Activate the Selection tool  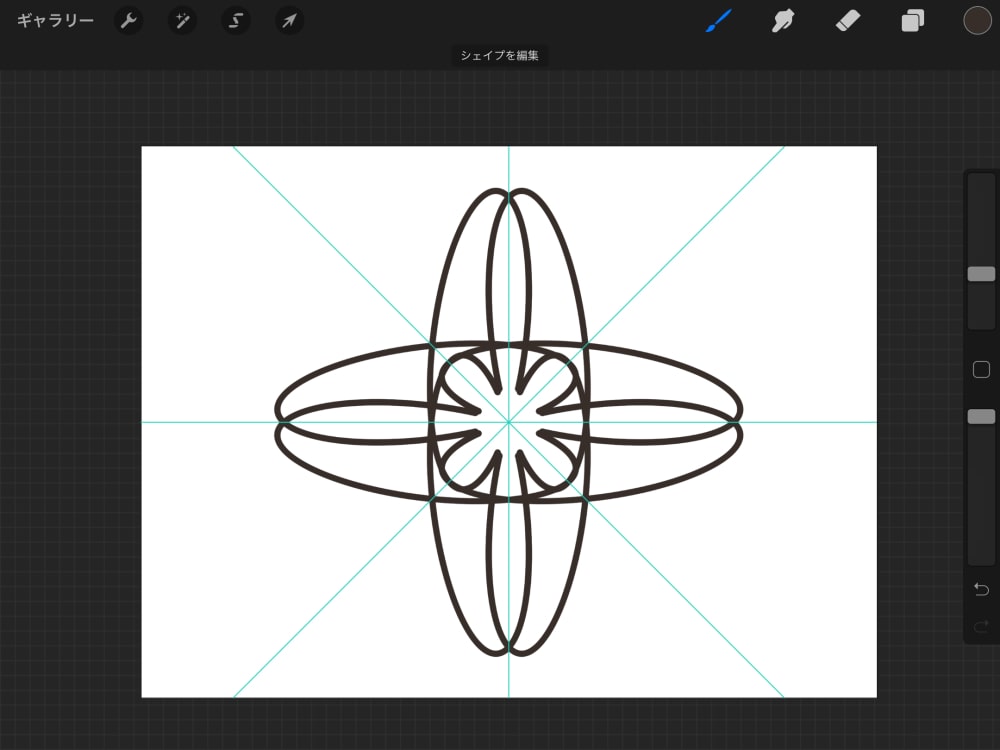[x=235, y=20]
